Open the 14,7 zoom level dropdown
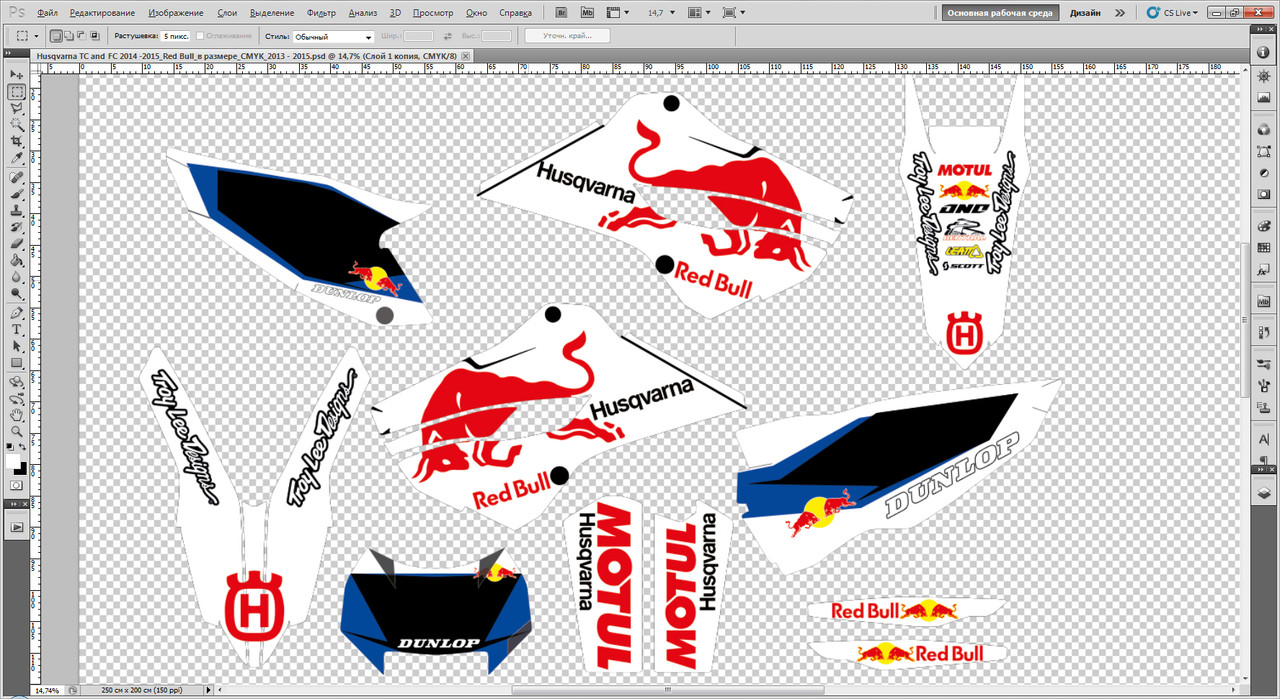Screen dimensions: 1280x699 click(660, 13)
